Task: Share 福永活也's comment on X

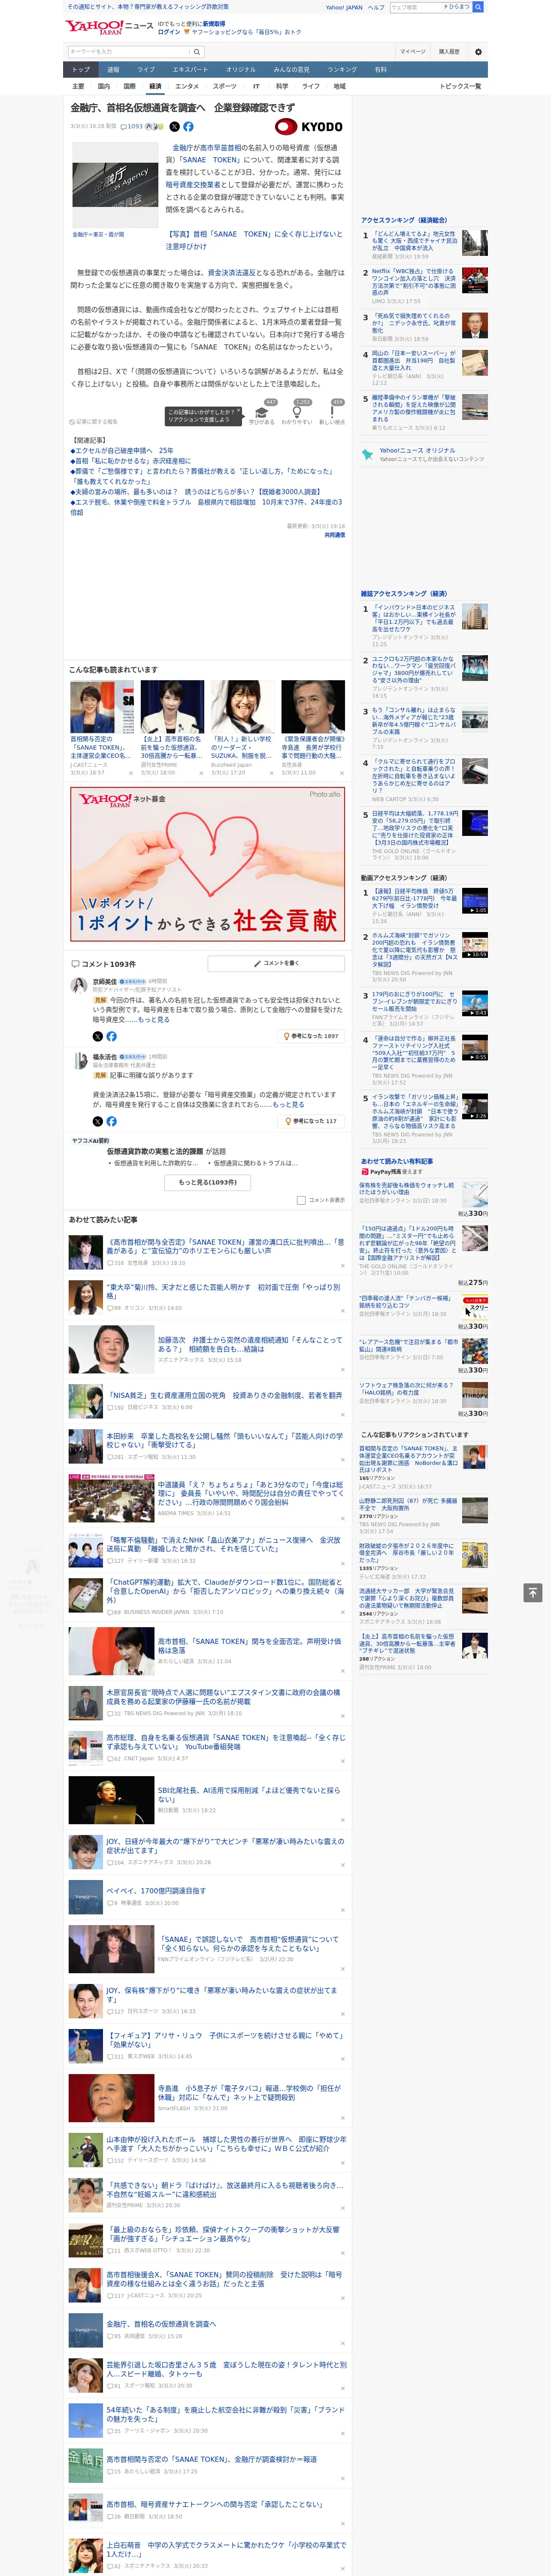Action: click(97, 1122)
